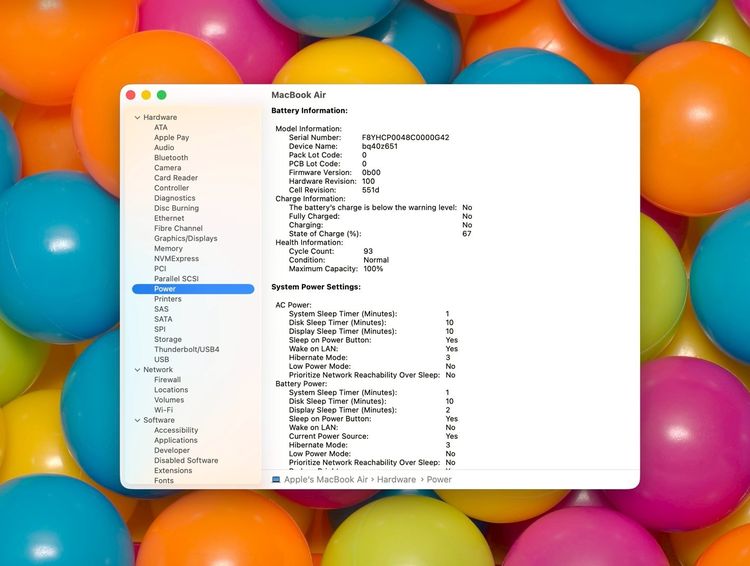Open Parallel SCSI entry
Screen dimensions: 750x566
pyautogui.click(x=176, y=278)
